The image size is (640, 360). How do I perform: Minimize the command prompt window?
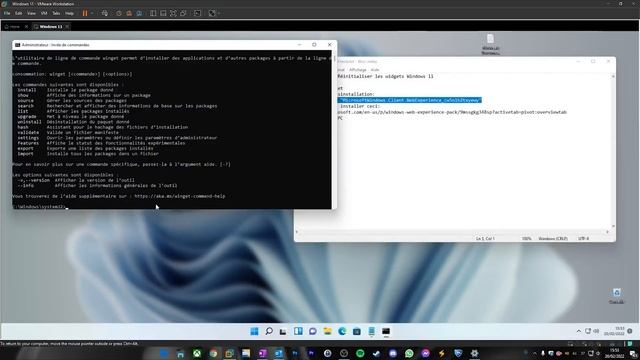pyautogui.click(x=300, y=44)
